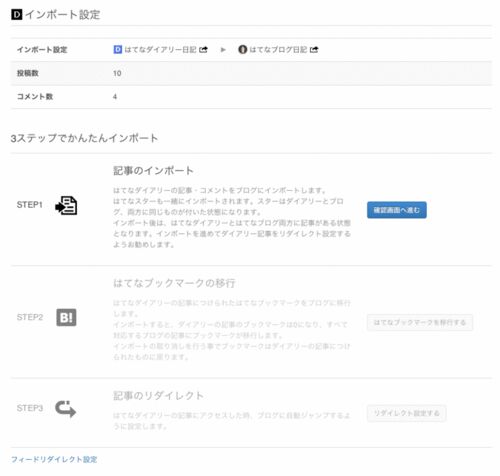Click the 投稿数 value 10
500x476 pixels.
point(117,73)
